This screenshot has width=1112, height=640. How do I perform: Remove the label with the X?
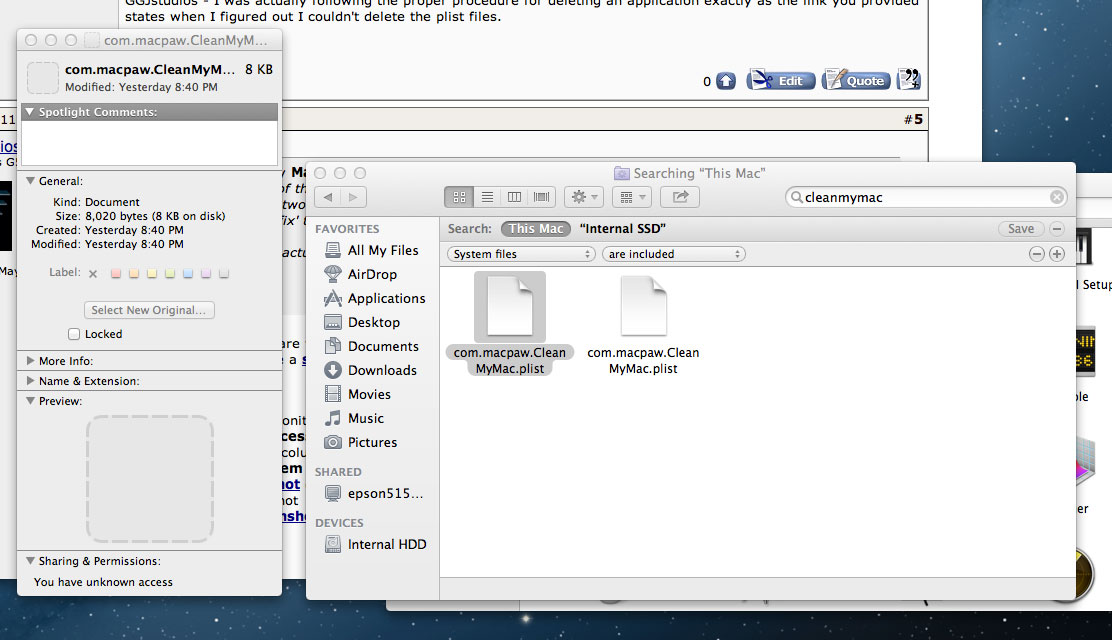pyautogui.click(x=93, y=273)
